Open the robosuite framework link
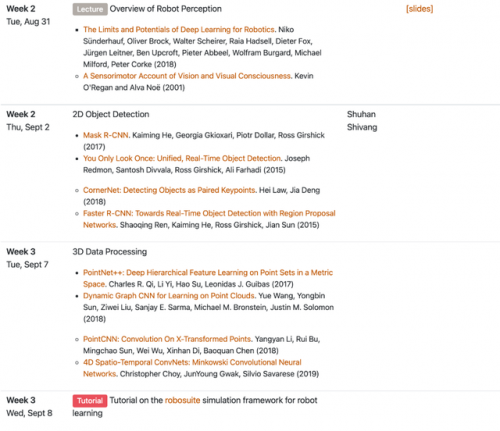The width and height of the screenshot is (500, 431). click(182, 400)
